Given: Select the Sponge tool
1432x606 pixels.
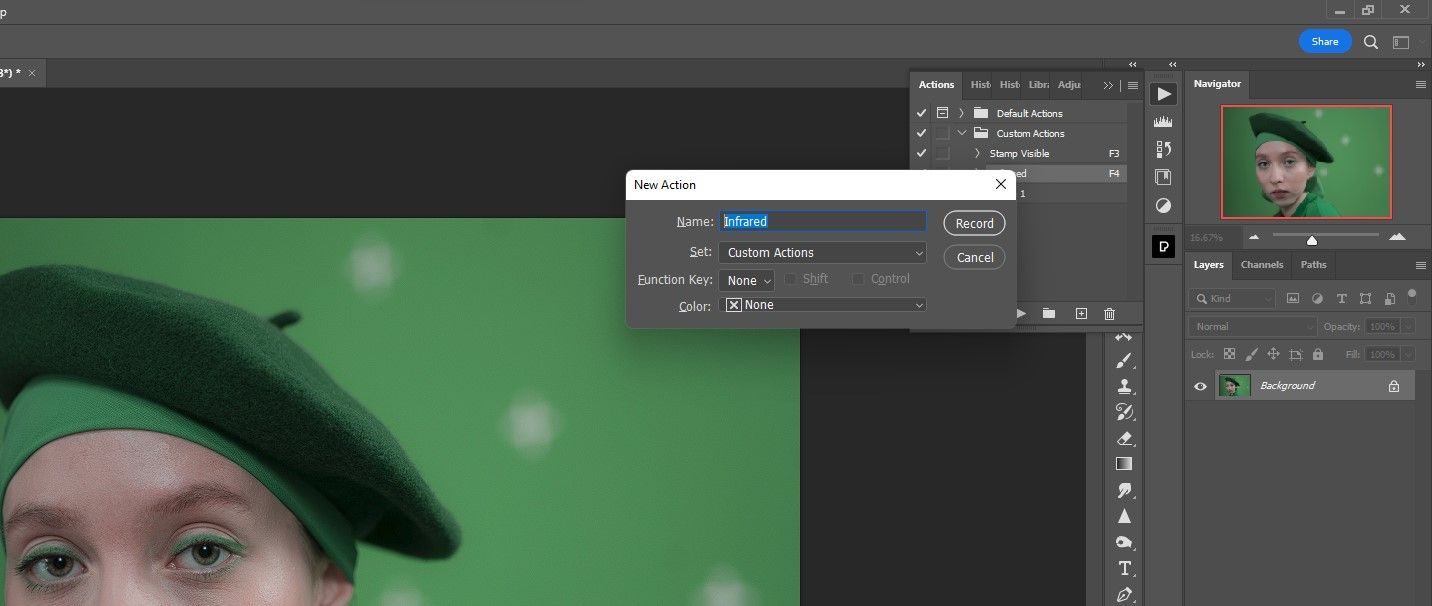Looking at the screenshot, I should [1124, 542].
